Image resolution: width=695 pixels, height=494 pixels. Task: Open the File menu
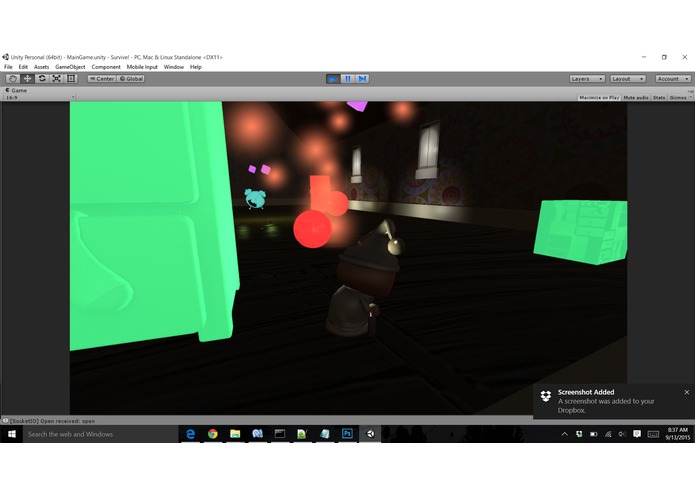coord(8,67)
